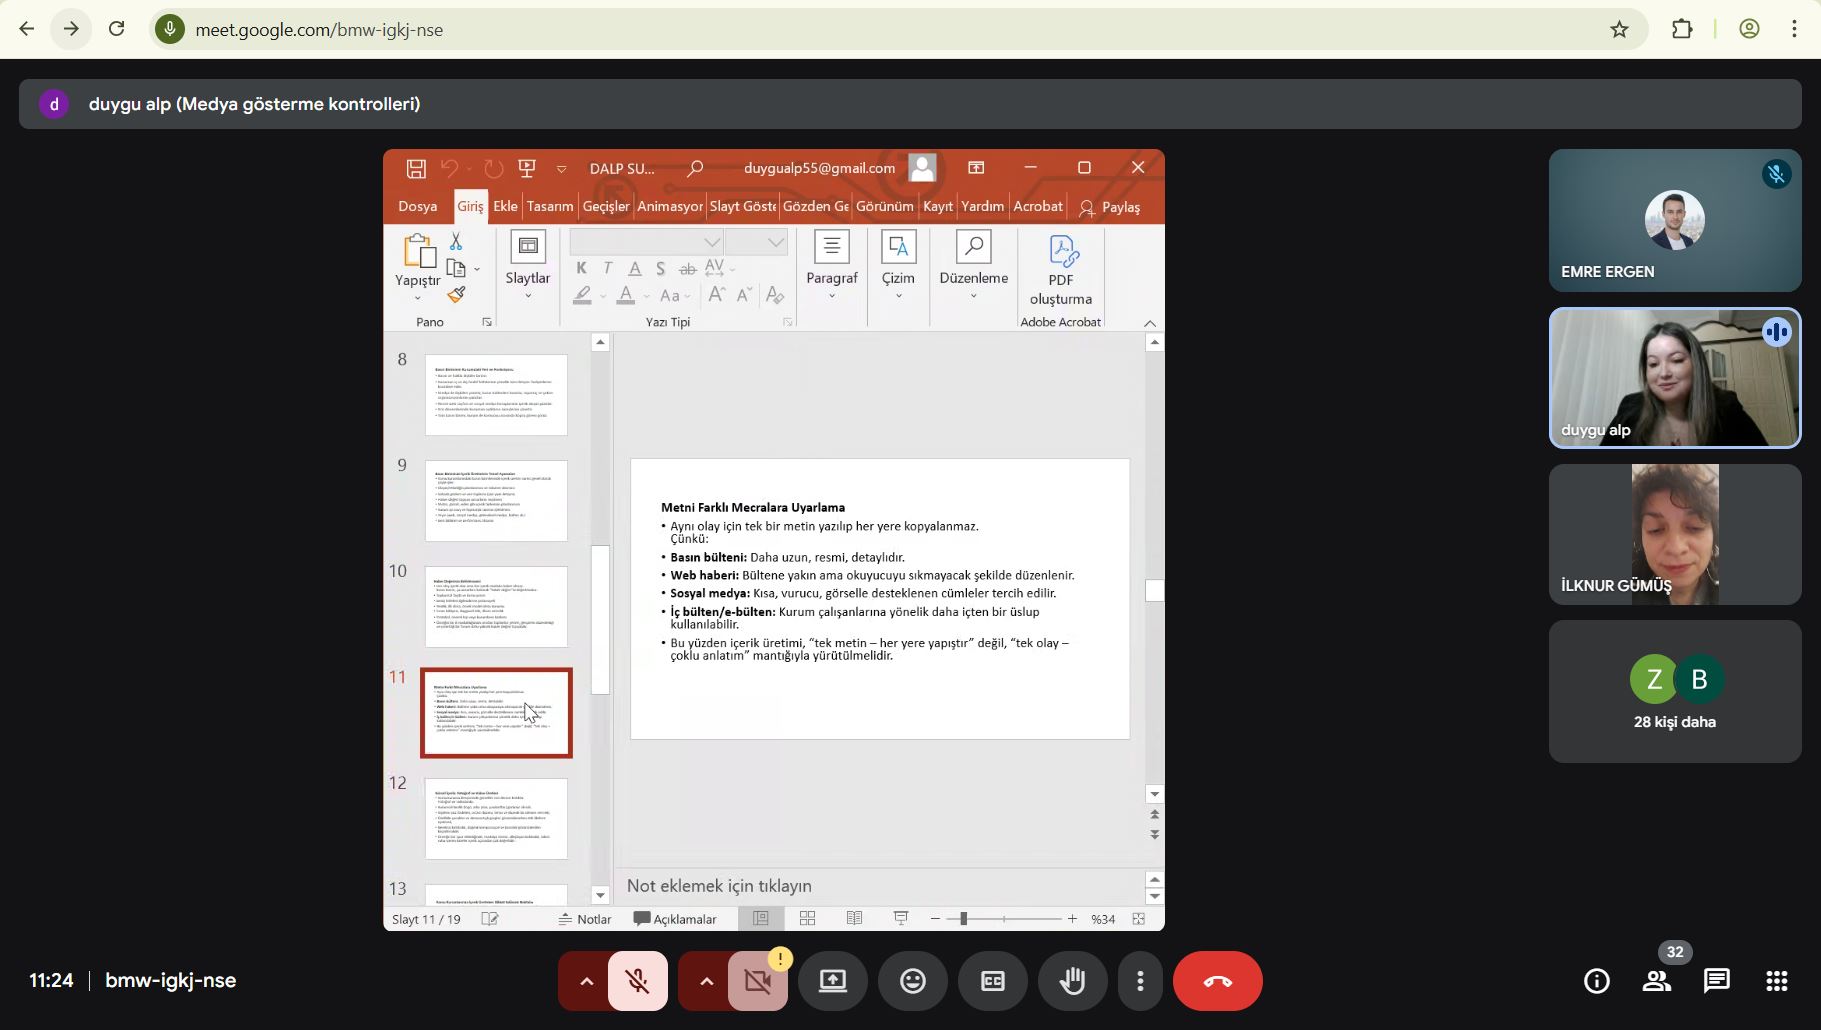This screenshot has height=1030, width=1821.
Task: Click the present screen icon
Action: [x=832, y=981]
